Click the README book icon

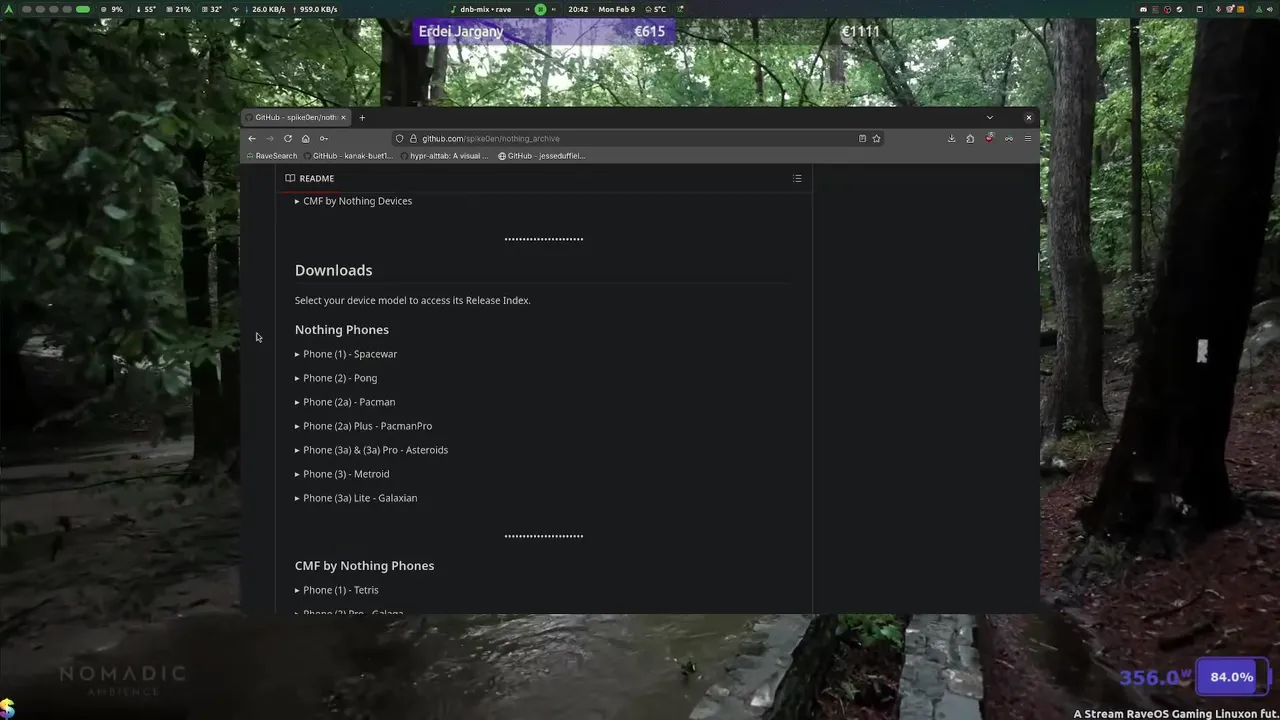[290, 178]
